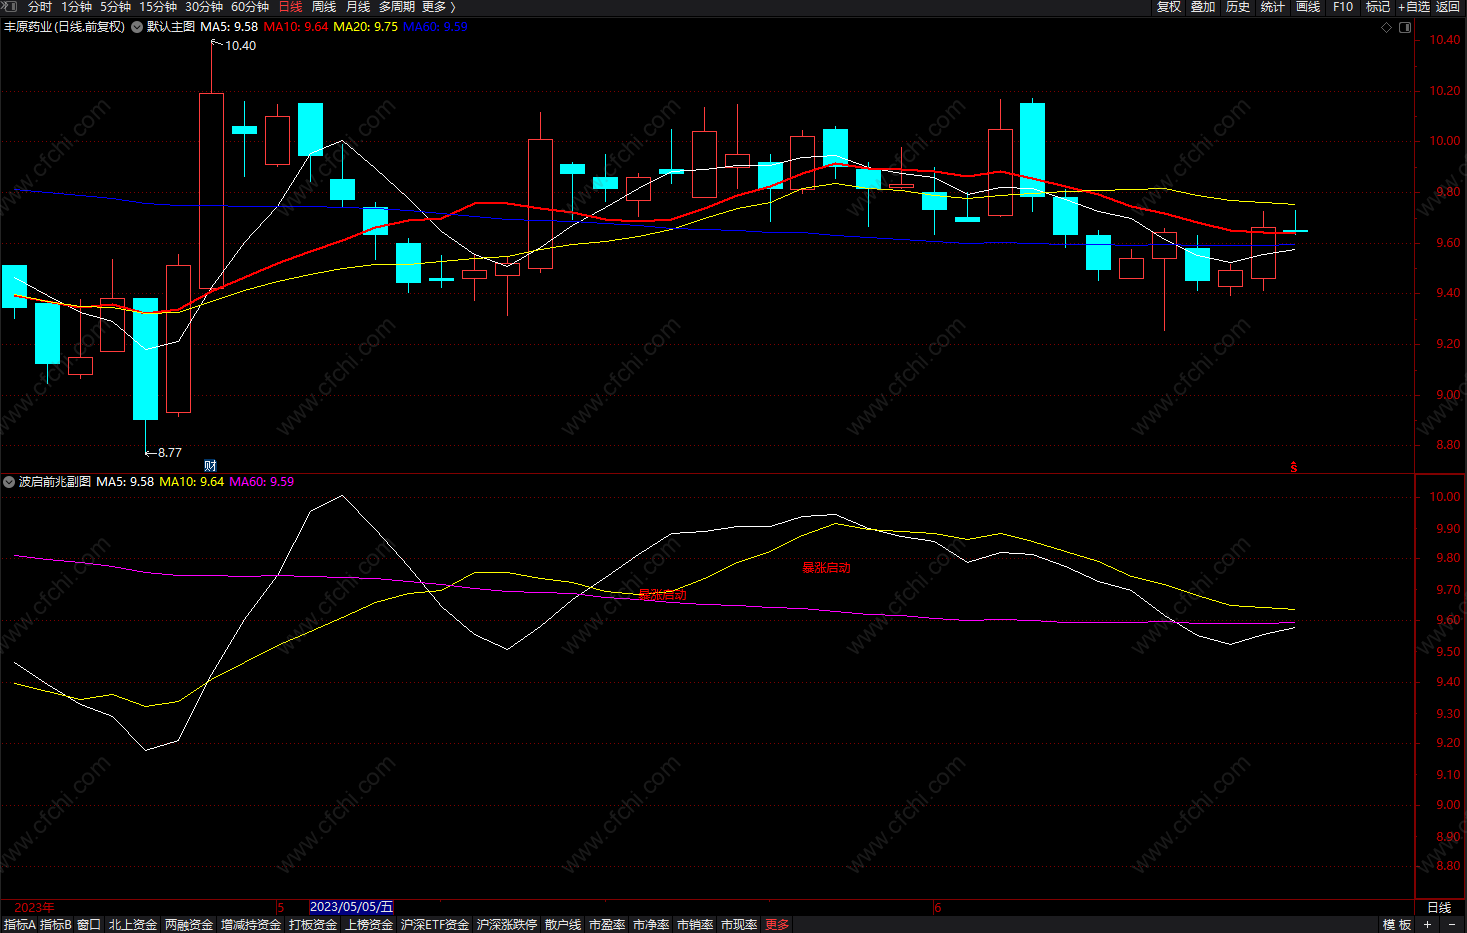Screen dimensions: 1467x933
Task: Open the 画线 drawing tool
Action: 1308,7
